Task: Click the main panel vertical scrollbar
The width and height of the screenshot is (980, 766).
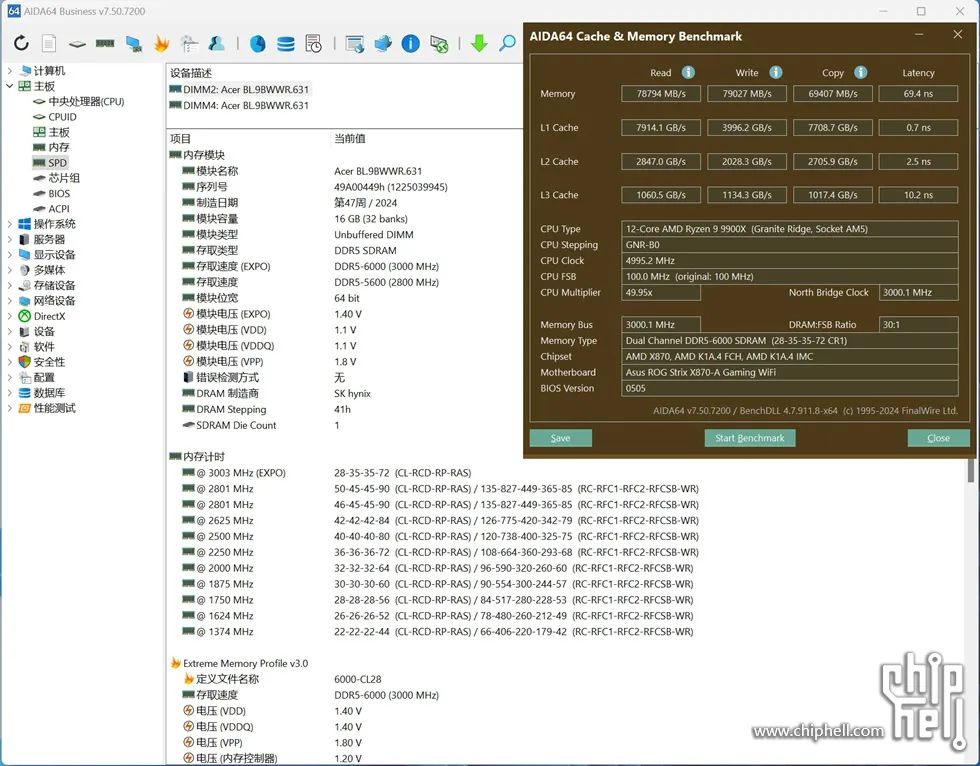Action: [971, 470]
